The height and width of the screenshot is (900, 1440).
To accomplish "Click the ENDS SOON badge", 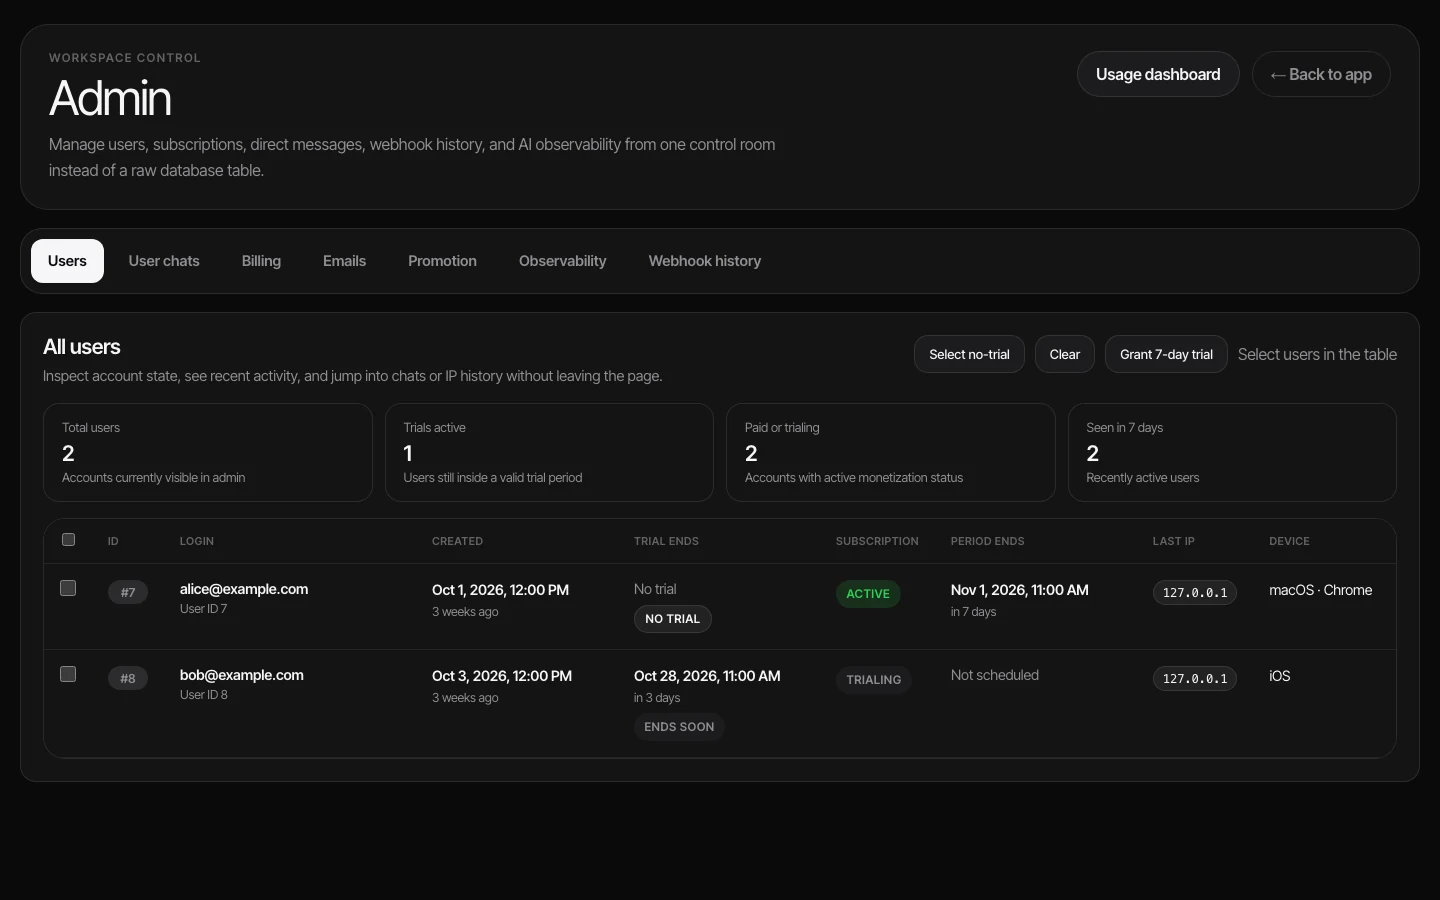I will [x=679, y=727].
